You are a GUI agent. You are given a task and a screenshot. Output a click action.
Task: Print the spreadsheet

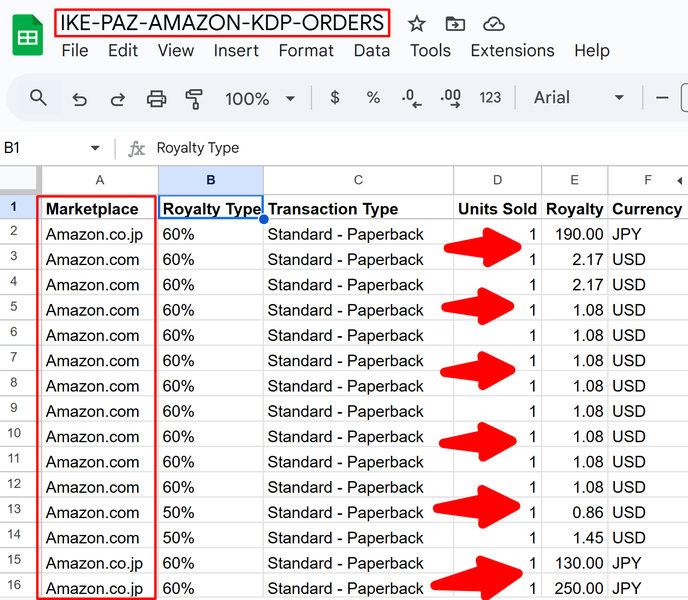[x=156, y=98]
